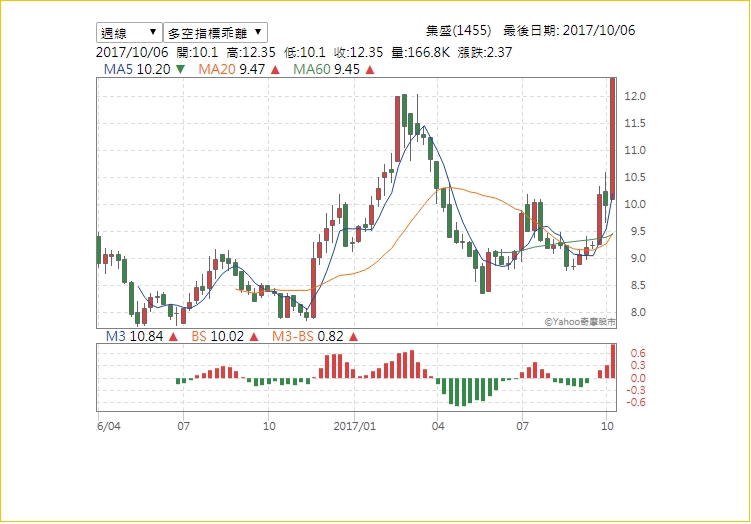
Task: Click the 量:166.8K volume text
Action: tap(421, 52)
